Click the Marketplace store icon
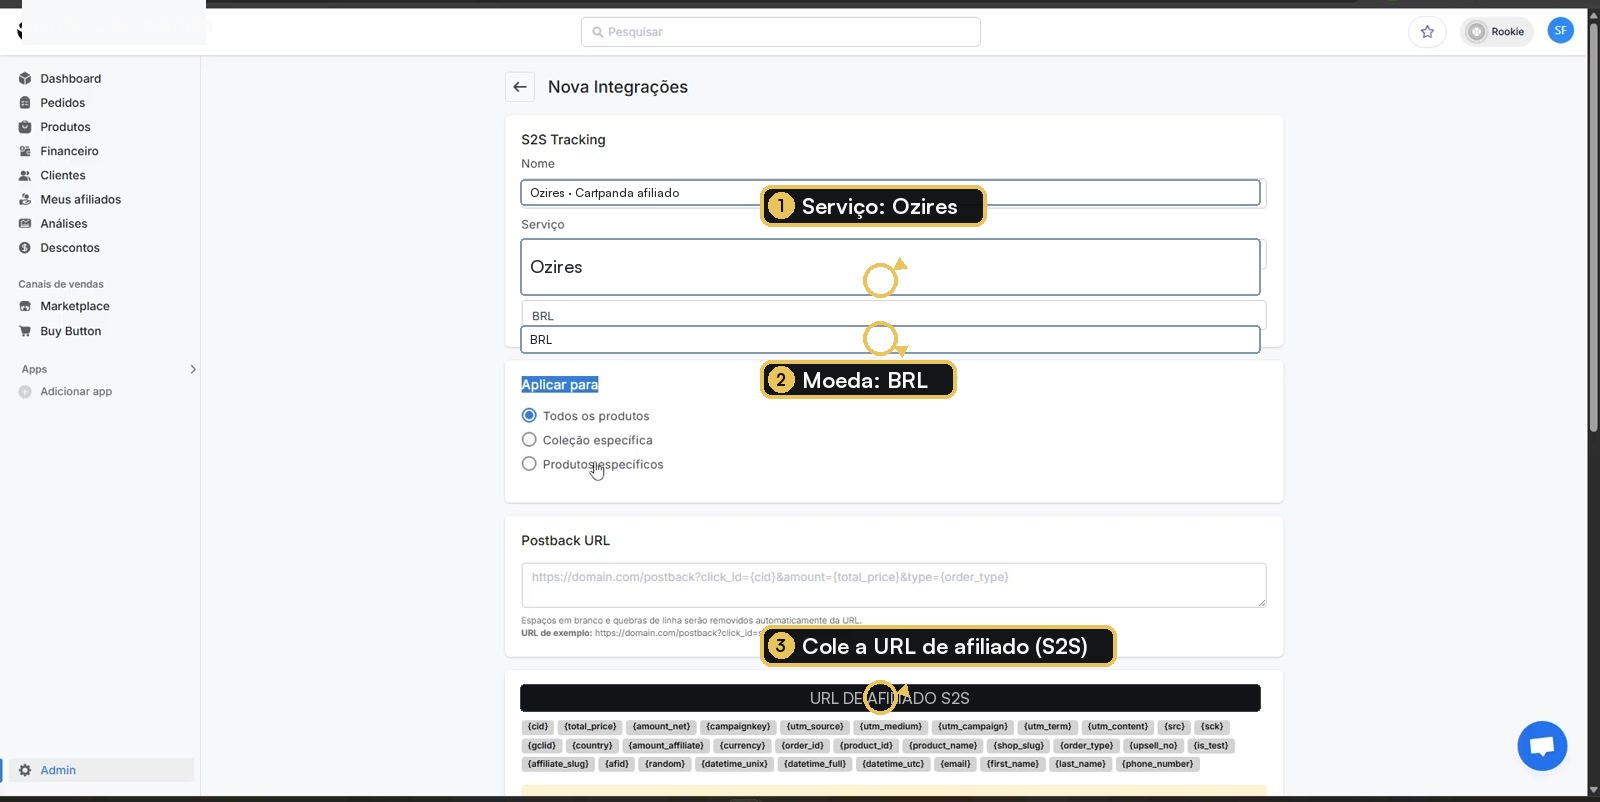This screenshot has height=802, width=1600. [25, 306]
